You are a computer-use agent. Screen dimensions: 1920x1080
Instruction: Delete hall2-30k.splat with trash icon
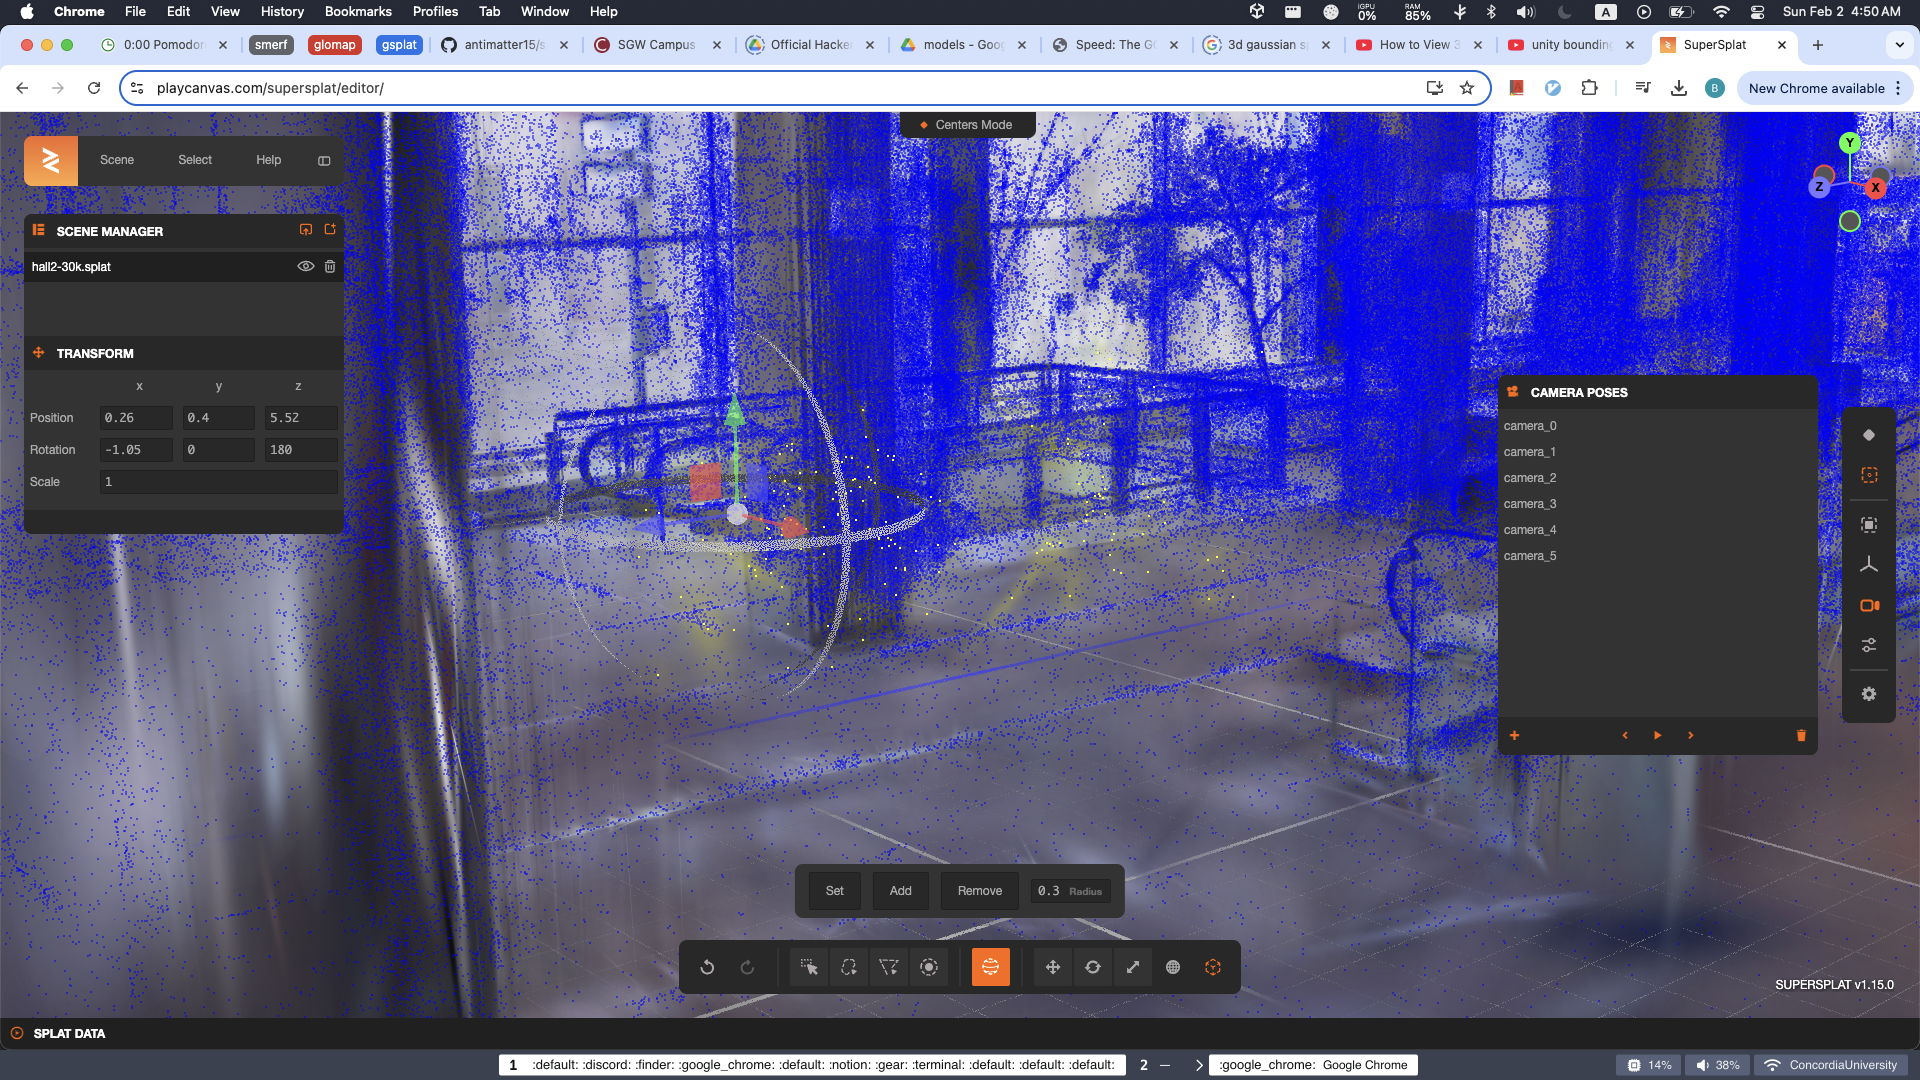point(330,266)
